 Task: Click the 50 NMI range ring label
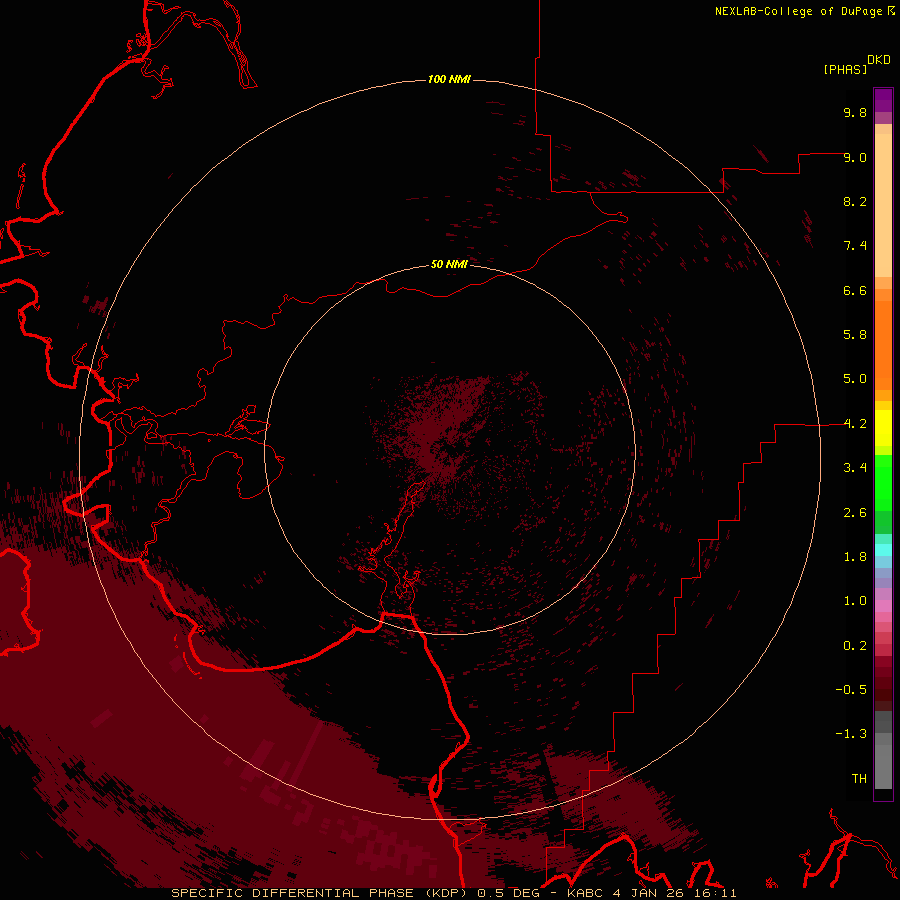click(449, 264)
